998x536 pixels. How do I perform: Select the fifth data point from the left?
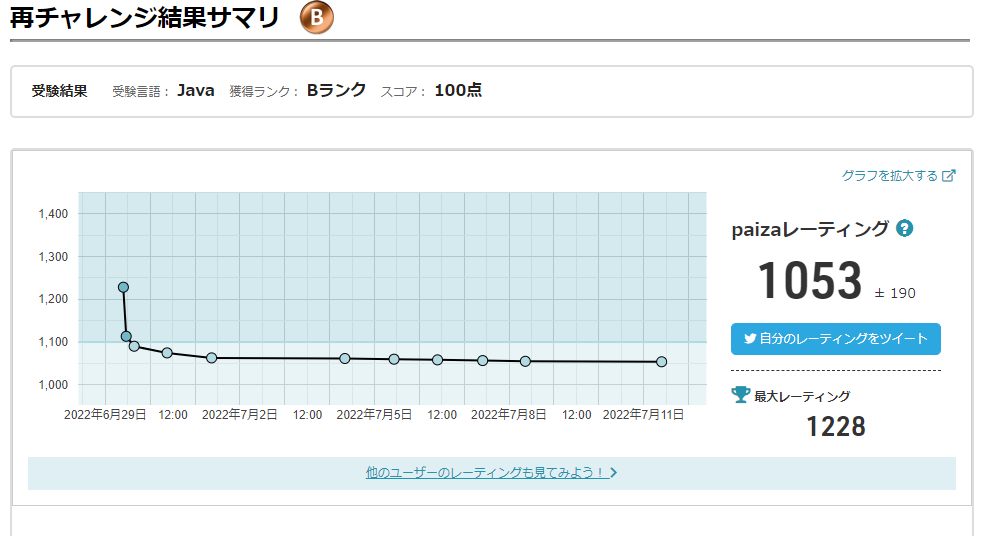point(211,357)
